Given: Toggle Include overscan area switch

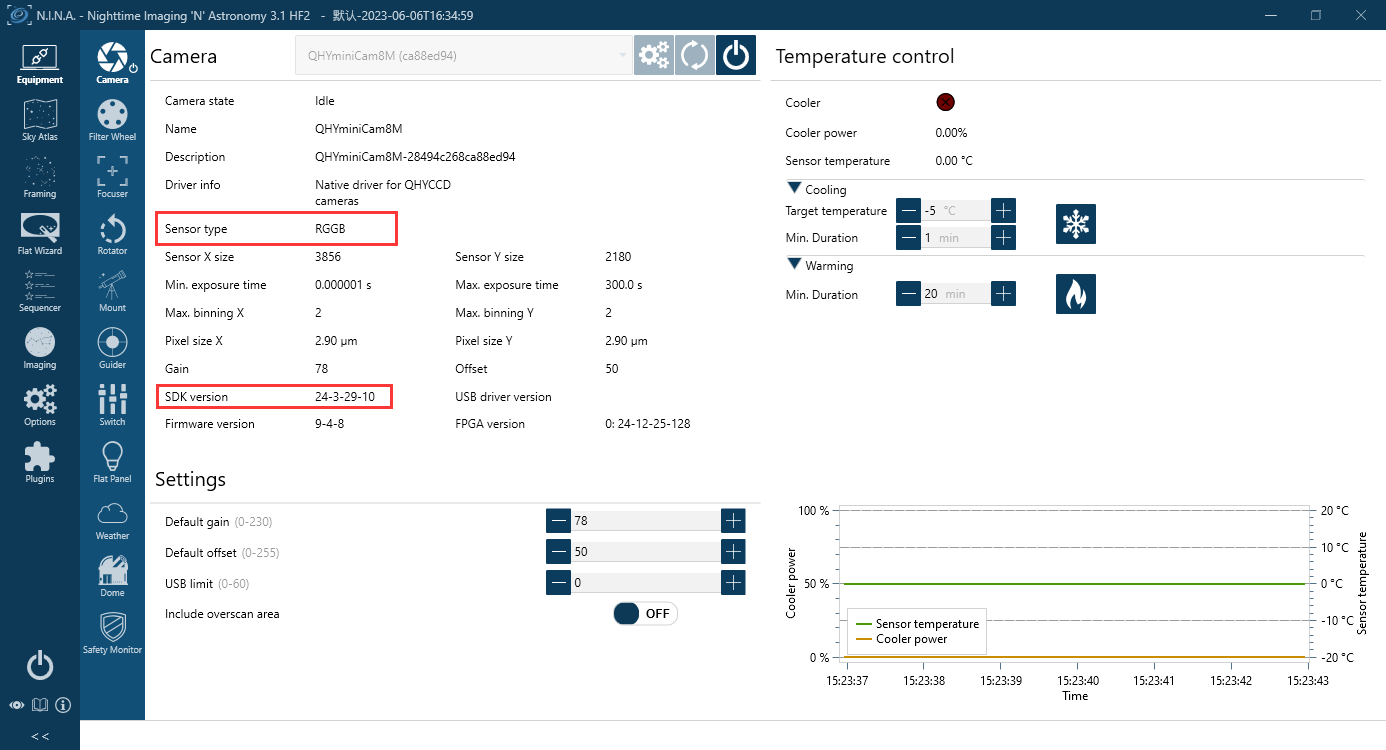Looking at the screenshot, I should (645, 614).
